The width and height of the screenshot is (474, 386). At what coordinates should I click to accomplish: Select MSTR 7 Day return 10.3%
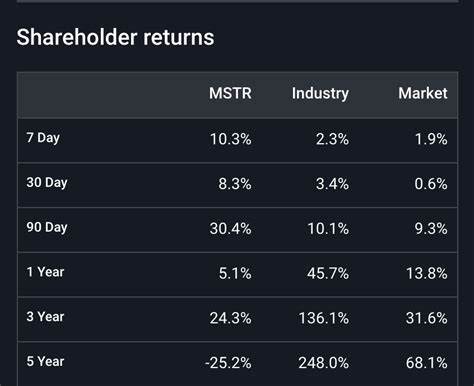[x=230, y=139]
